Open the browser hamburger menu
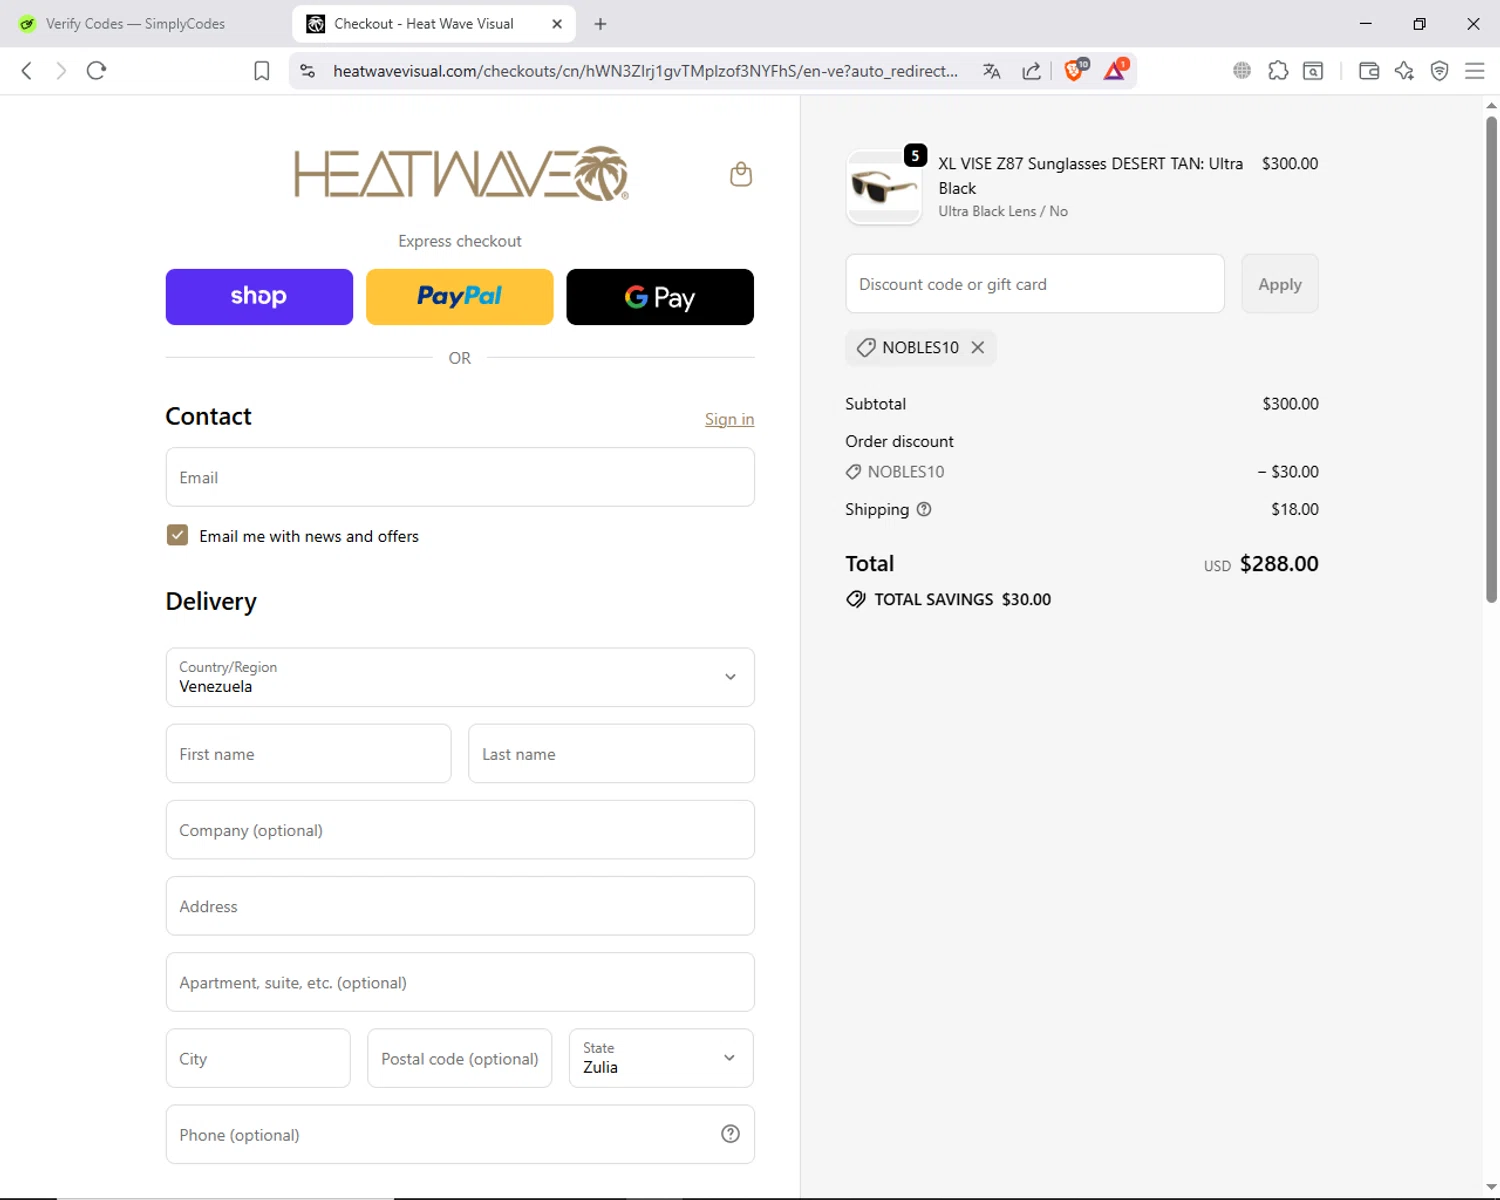The height and width of the screenshot is (1200, 1500). (1474, 71)
